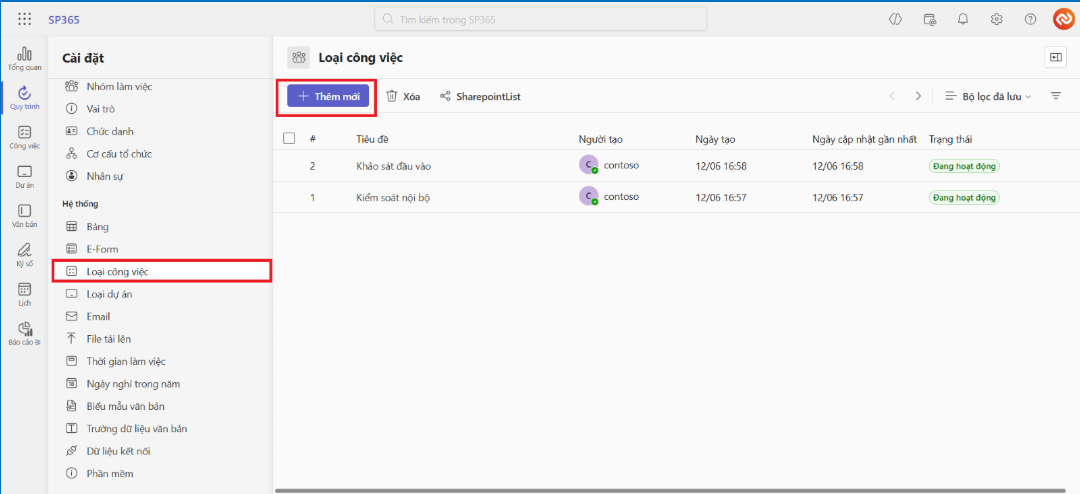The image size is (1080, 494).
Task: Open the app launcher grid icon
Action: pyautogui.click(x=25, y=19)
